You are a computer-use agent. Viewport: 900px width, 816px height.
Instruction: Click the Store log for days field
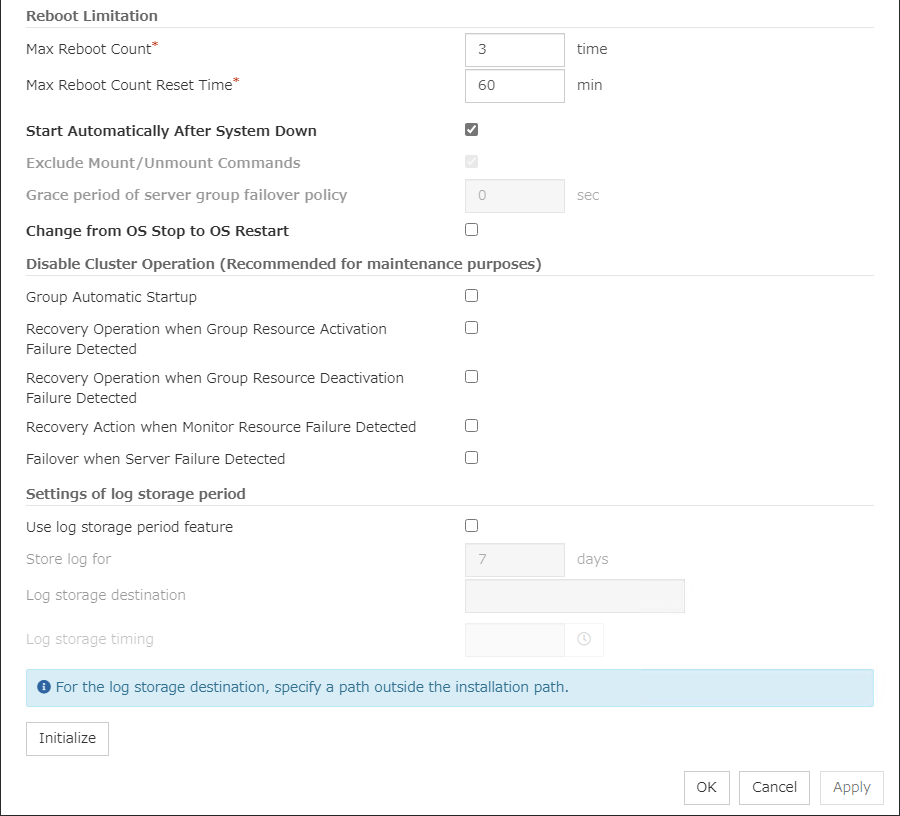tap(515, 560)
